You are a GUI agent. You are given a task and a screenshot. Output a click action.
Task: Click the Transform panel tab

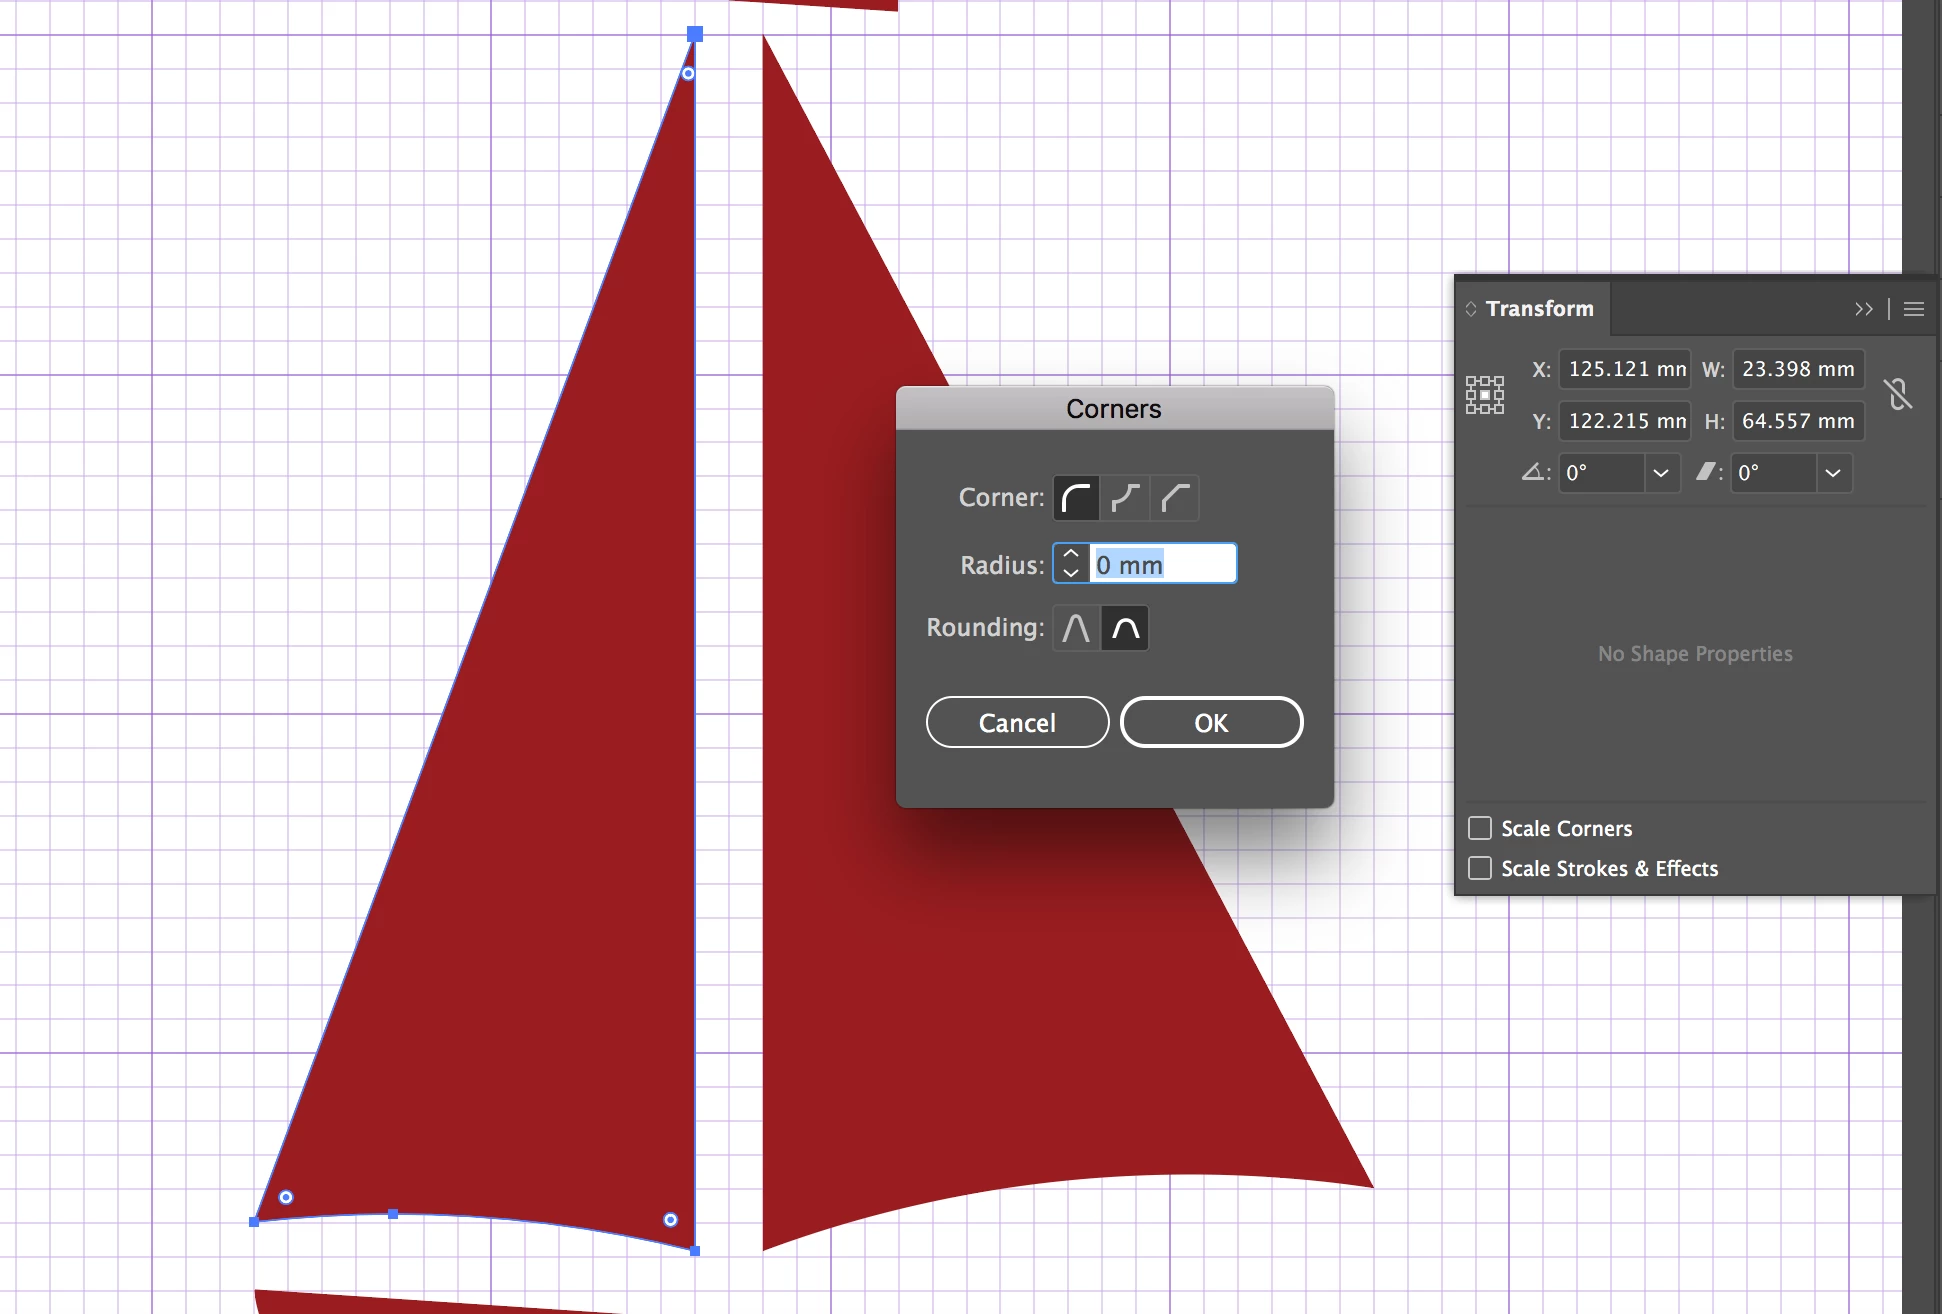pyautogui.click(x=1538, y=309)
